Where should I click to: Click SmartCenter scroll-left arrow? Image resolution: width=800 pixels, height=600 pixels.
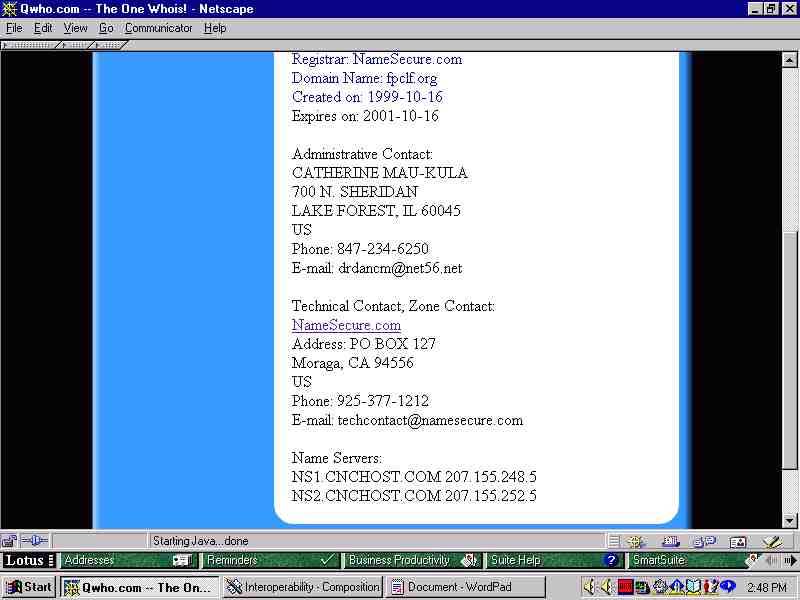coord(772,560)
